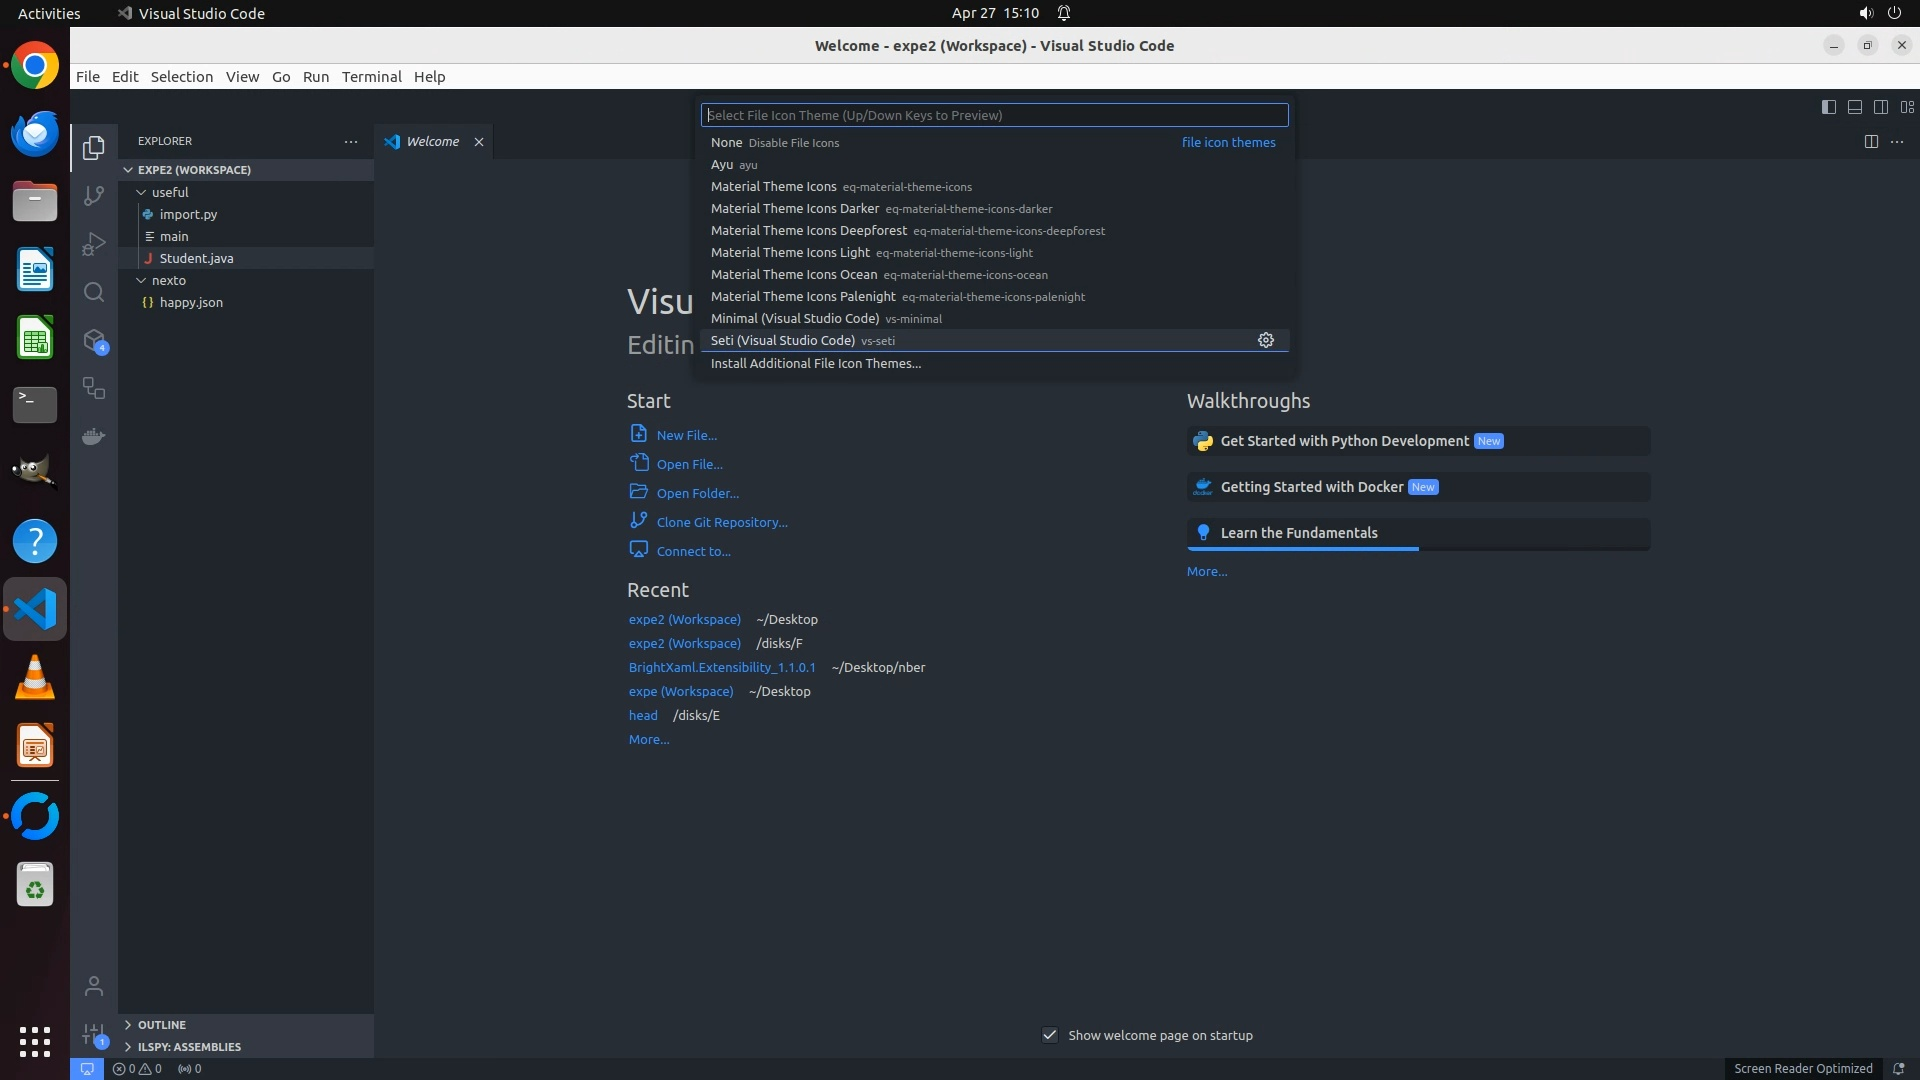The image size is (1920, 1080).
Task: Toggle the bottom panel layout icon
Action: click(1854, 107)
